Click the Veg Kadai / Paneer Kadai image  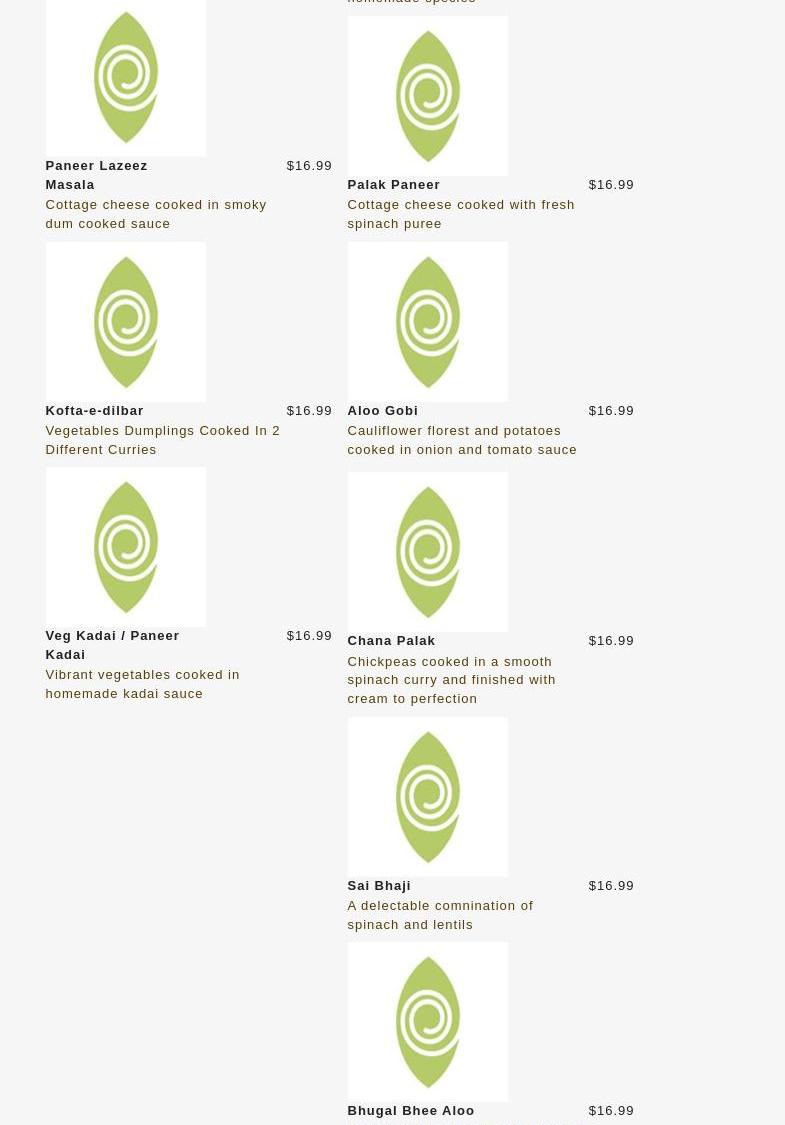point(125,546)
